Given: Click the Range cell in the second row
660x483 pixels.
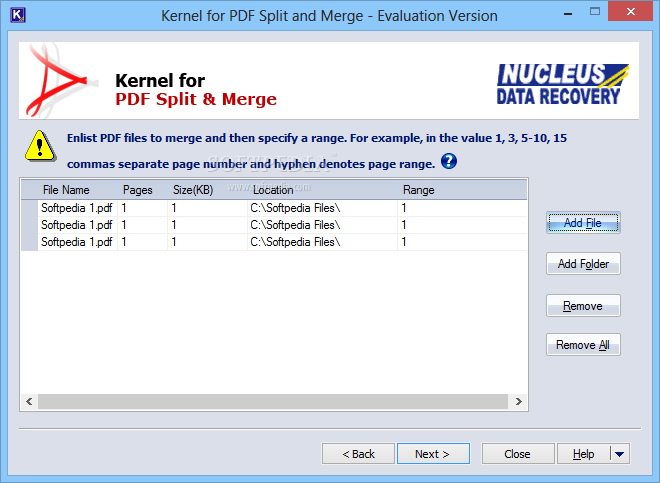Looking at the screenshot, I should [x=462, y=225].
